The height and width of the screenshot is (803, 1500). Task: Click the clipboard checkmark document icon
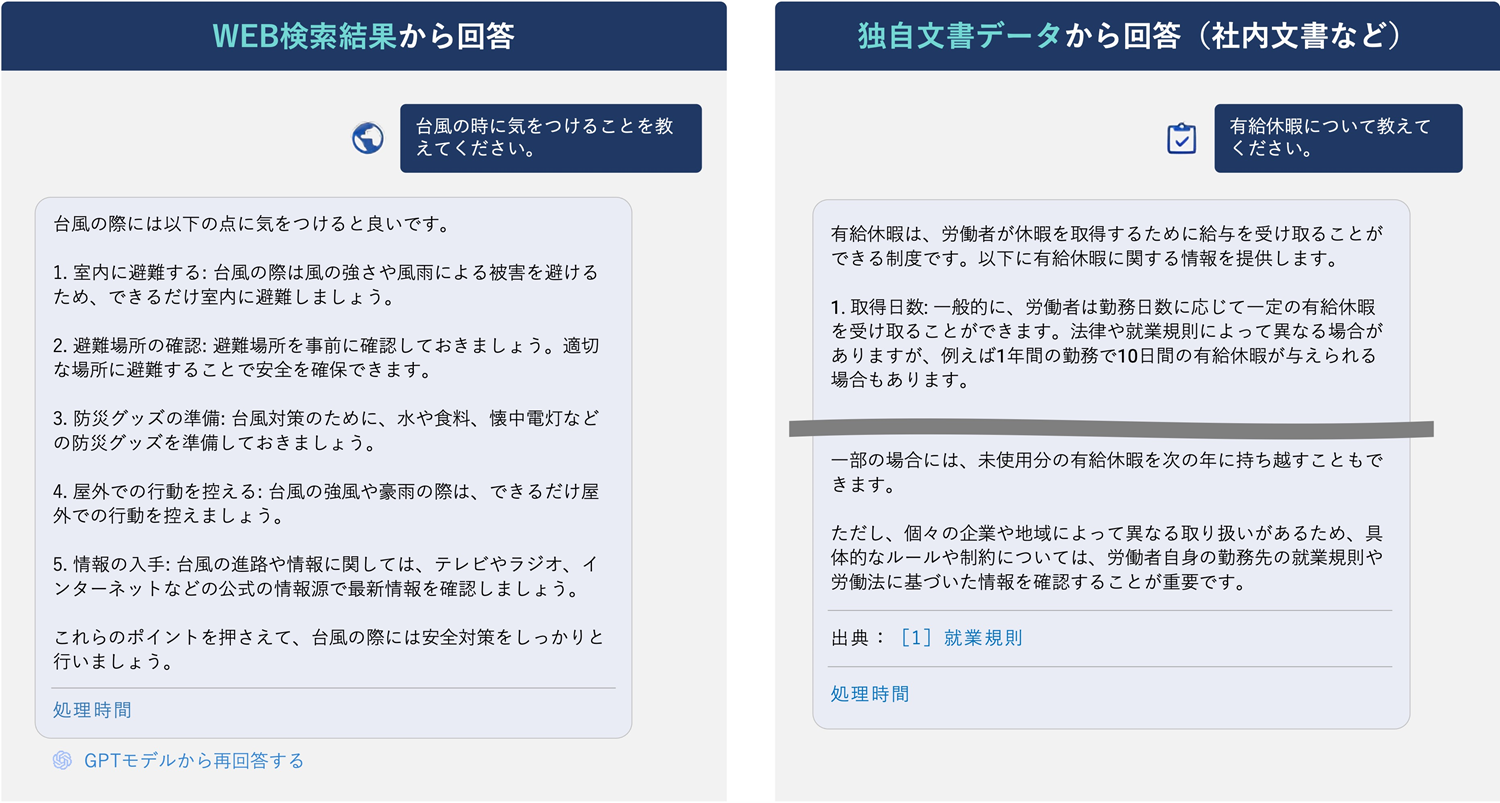click(1182, 138)
